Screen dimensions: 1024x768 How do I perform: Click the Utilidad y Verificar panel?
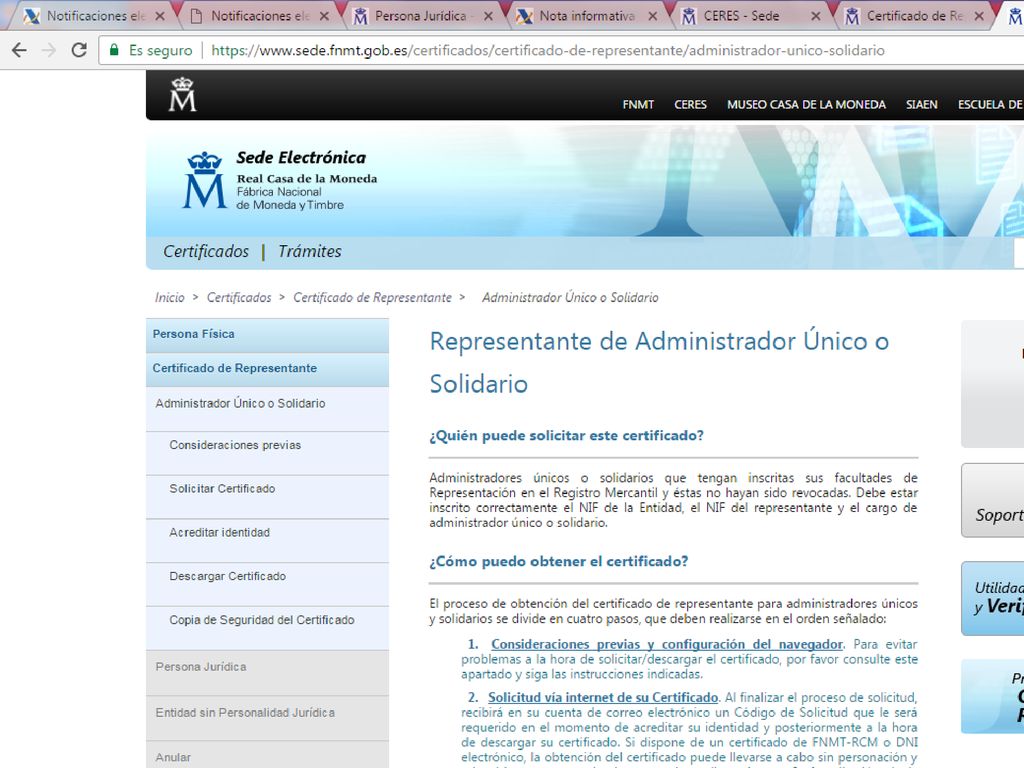(x=993, y=598)
